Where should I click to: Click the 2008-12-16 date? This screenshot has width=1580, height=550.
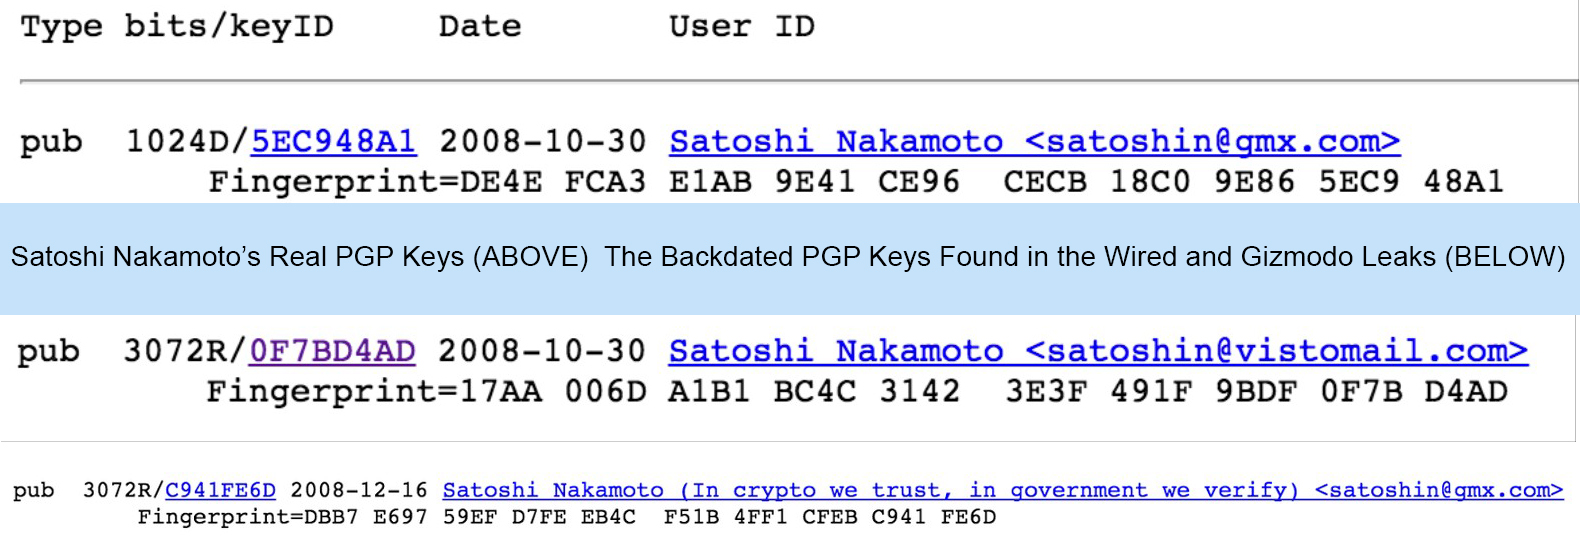point(359,491)
